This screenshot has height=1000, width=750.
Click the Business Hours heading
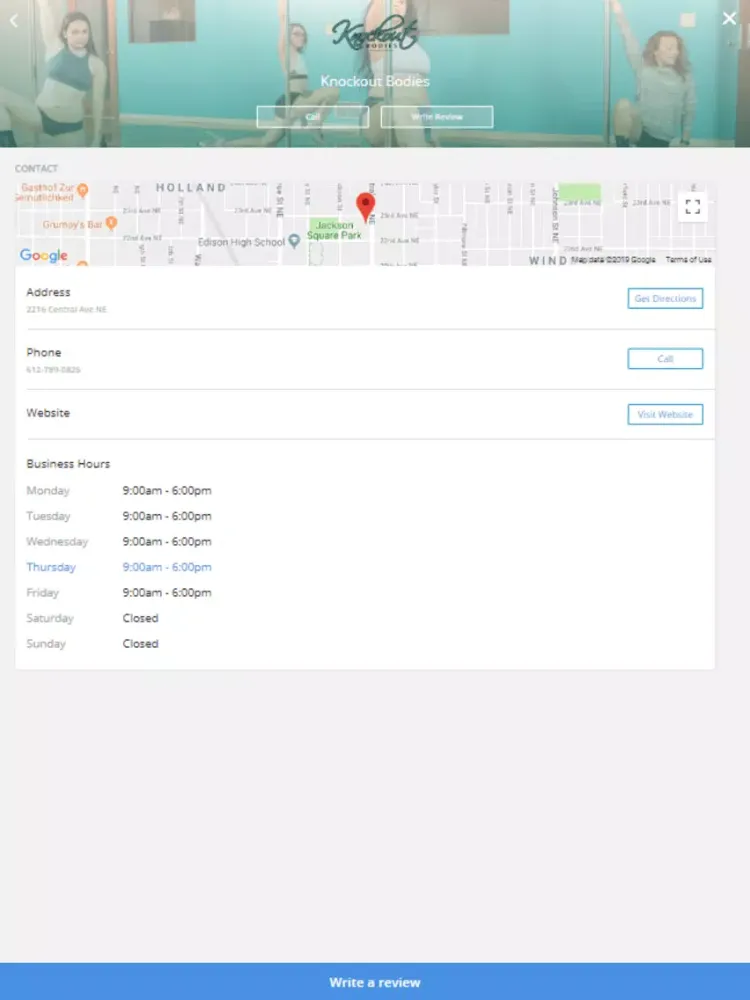pos(68,464)
